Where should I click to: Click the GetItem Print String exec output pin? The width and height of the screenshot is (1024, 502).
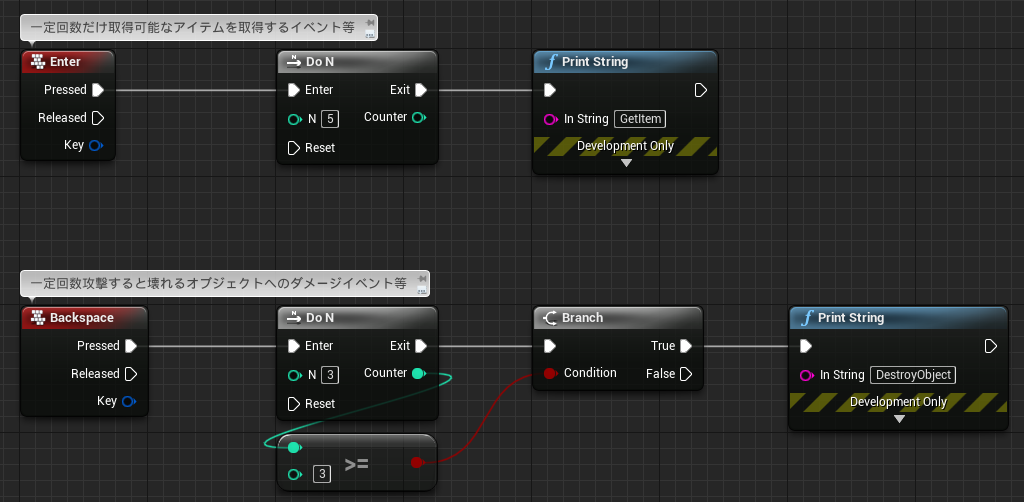click(701, 89)
